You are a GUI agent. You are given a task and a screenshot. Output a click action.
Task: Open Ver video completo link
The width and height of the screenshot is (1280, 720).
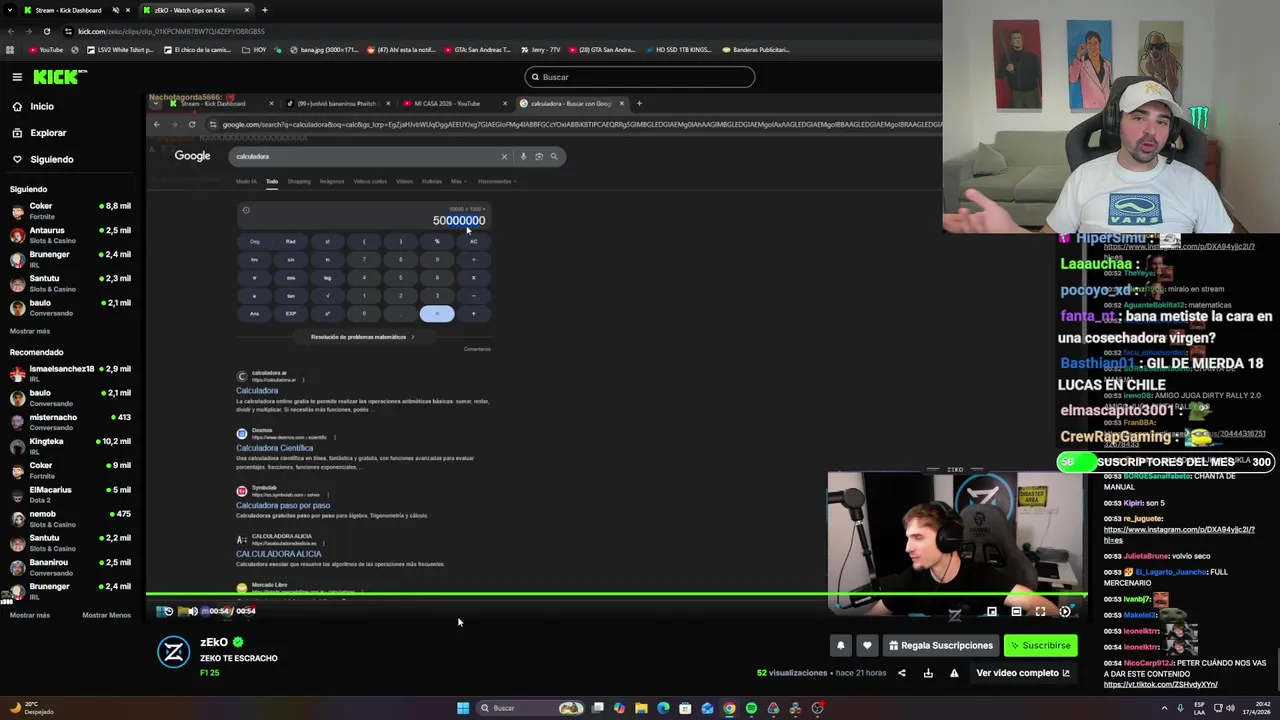point(1023,673)
